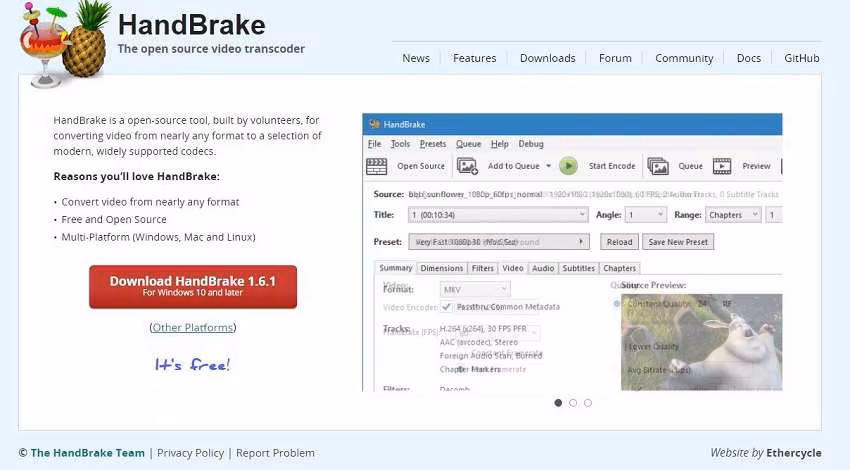Open the Angle dropdown
The width and height of the screenshot is (850, 470).
pos(645,215)
